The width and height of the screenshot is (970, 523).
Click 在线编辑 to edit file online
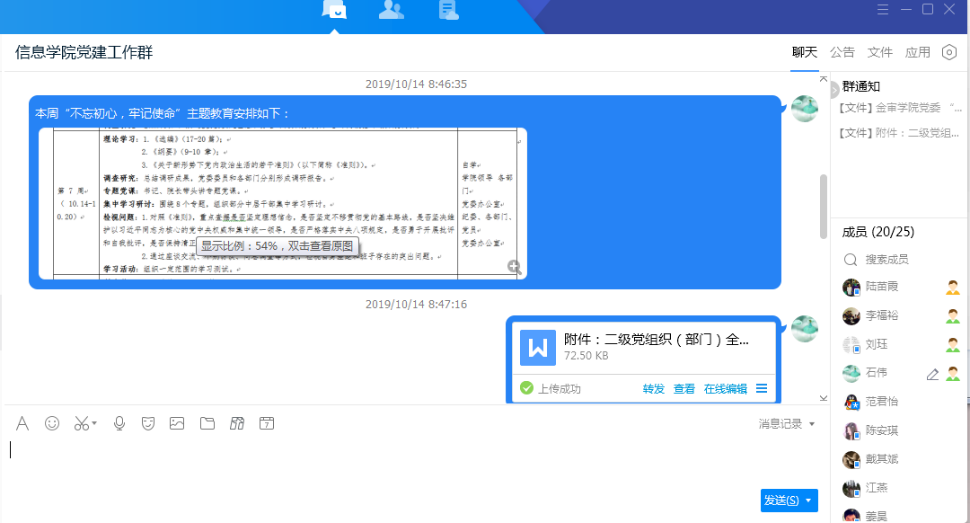(725, 389)
